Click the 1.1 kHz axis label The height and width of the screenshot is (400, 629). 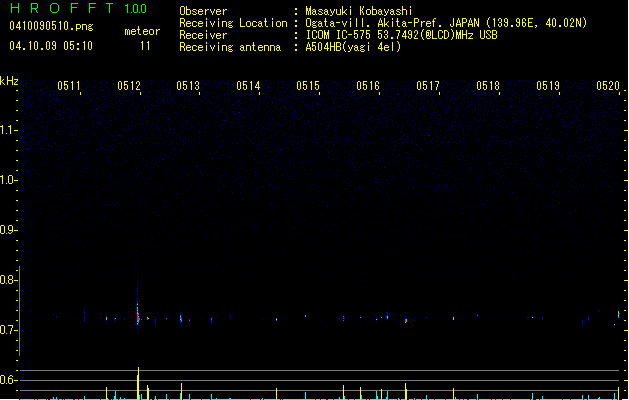click(x=8, y=130)
